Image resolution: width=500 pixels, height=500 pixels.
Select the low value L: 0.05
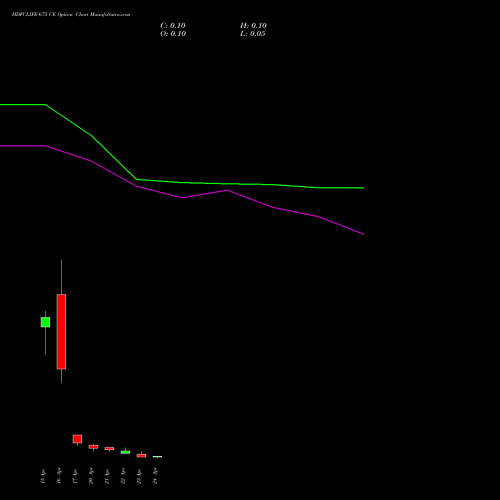coord(252,34)
